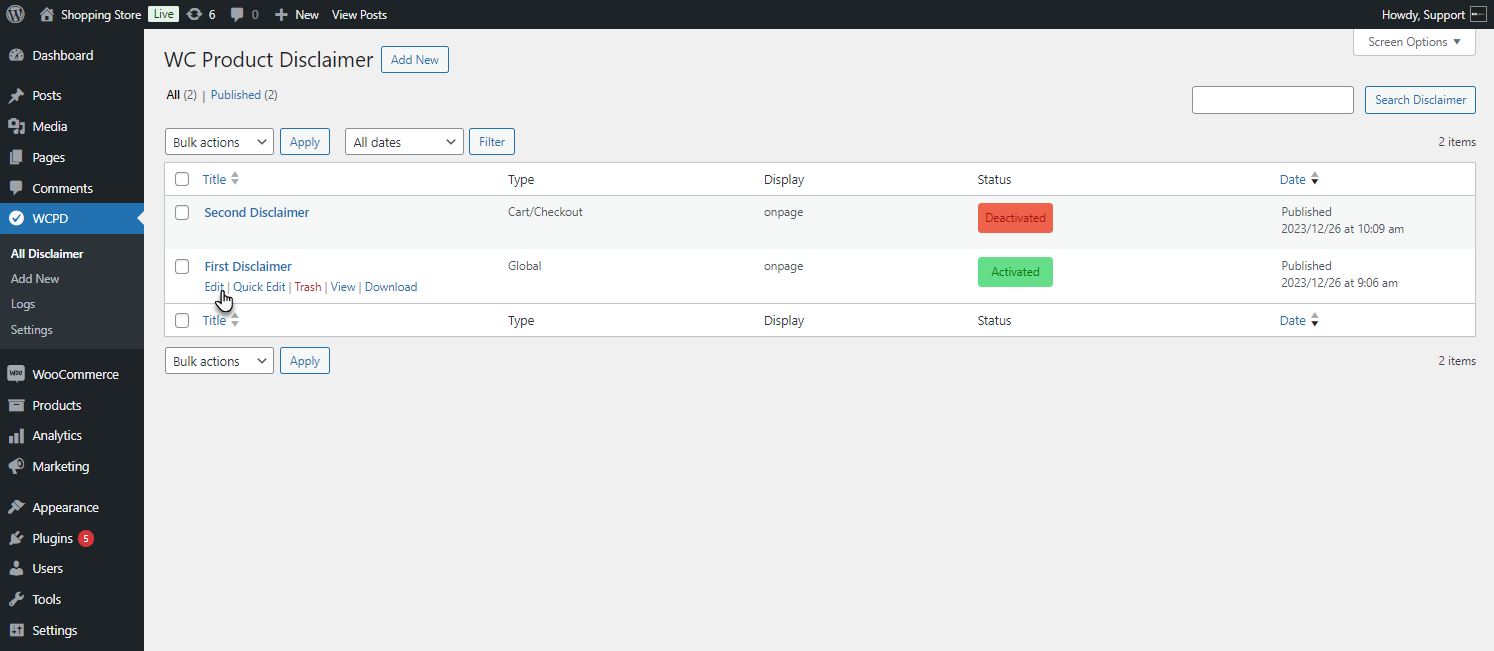Open All Disclaimer submenu item
This screenshot has width=1494, height=651.
click(47, 253)
